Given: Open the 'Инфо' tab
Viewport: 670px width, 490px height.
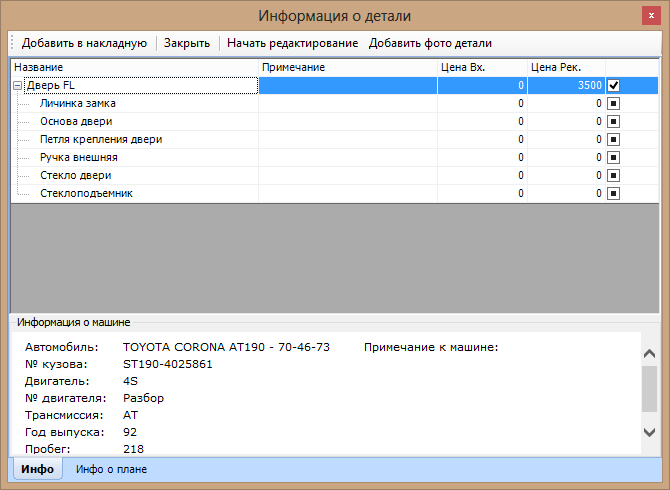Looking at the screenshot, I should click(37, 469).
